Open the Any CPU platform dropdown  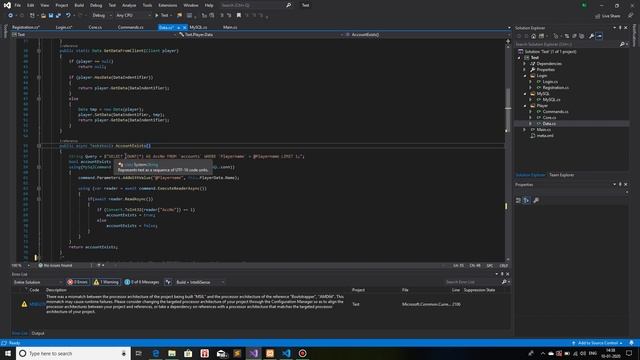133,16
